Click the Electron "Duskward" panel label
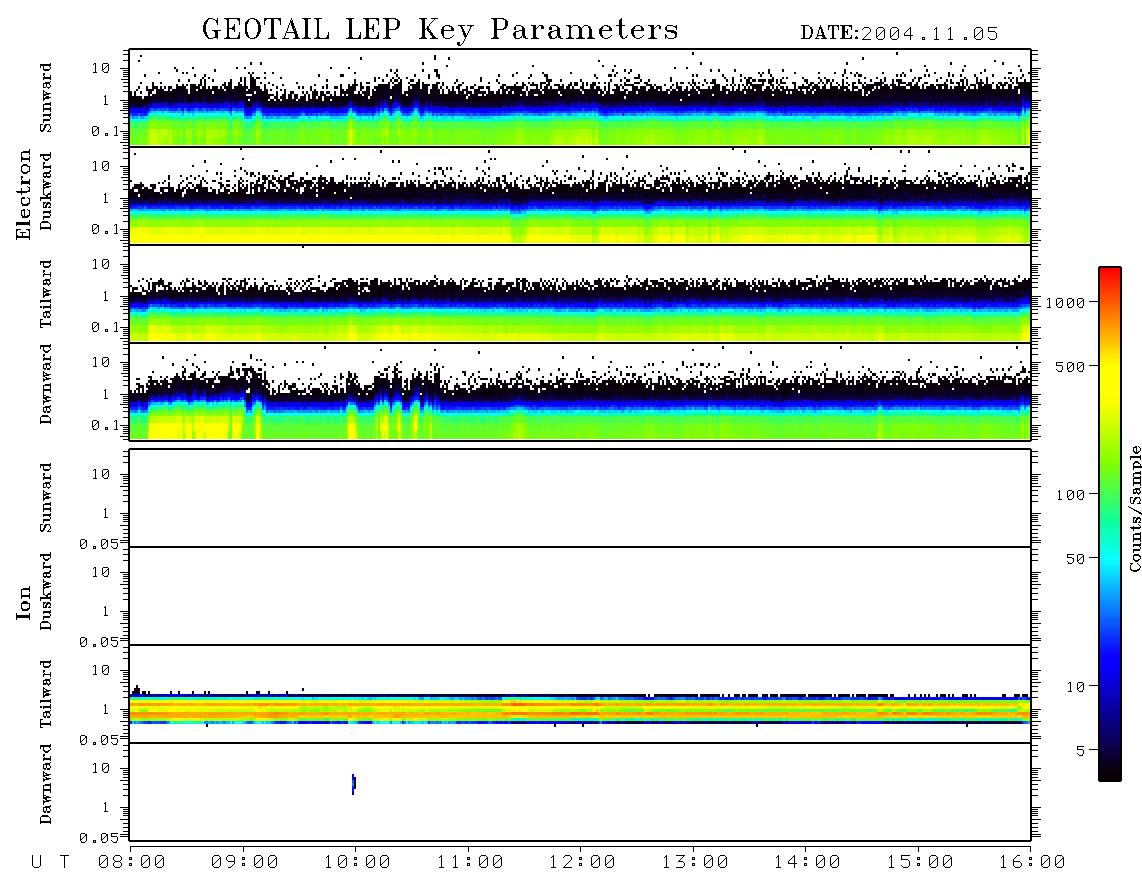1142x880 pixels. (x=46, y=191)
